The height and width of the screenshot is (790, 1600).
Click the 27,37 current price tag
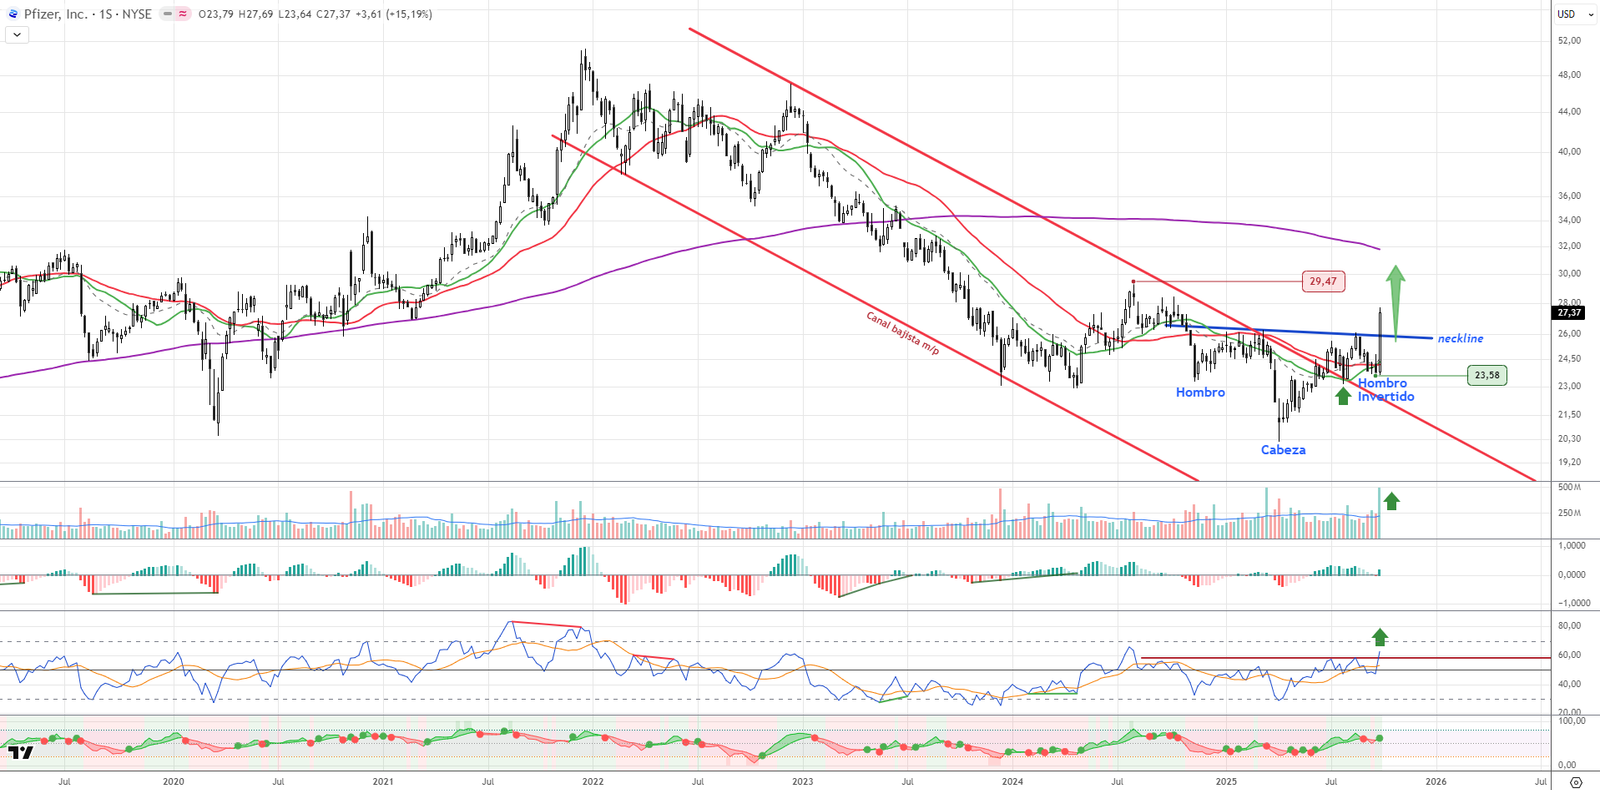pos(1569,313)
